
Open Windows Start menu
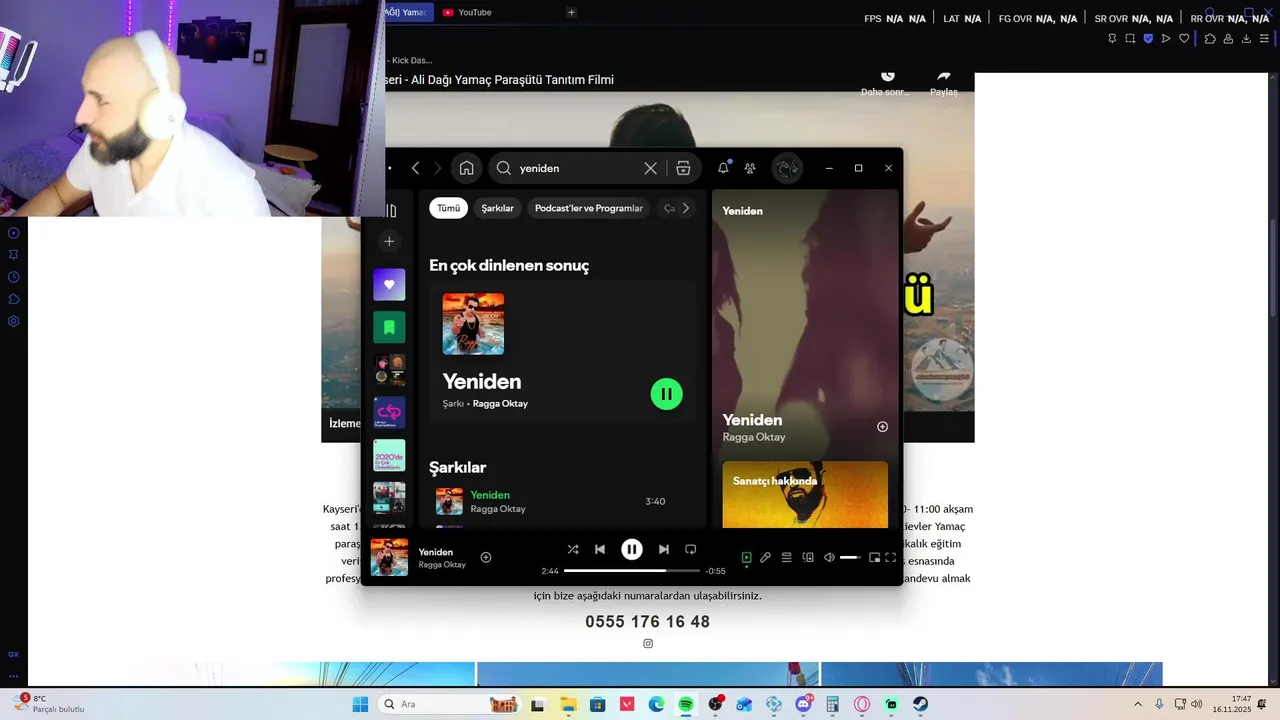coord(360,704)
